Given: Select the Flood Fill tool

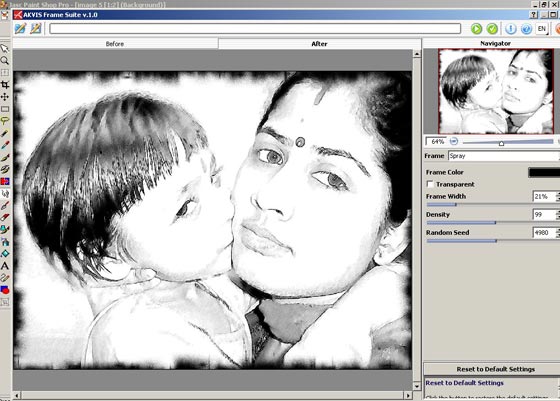Looking at the screenshot, I should click(x=5, y=254).
